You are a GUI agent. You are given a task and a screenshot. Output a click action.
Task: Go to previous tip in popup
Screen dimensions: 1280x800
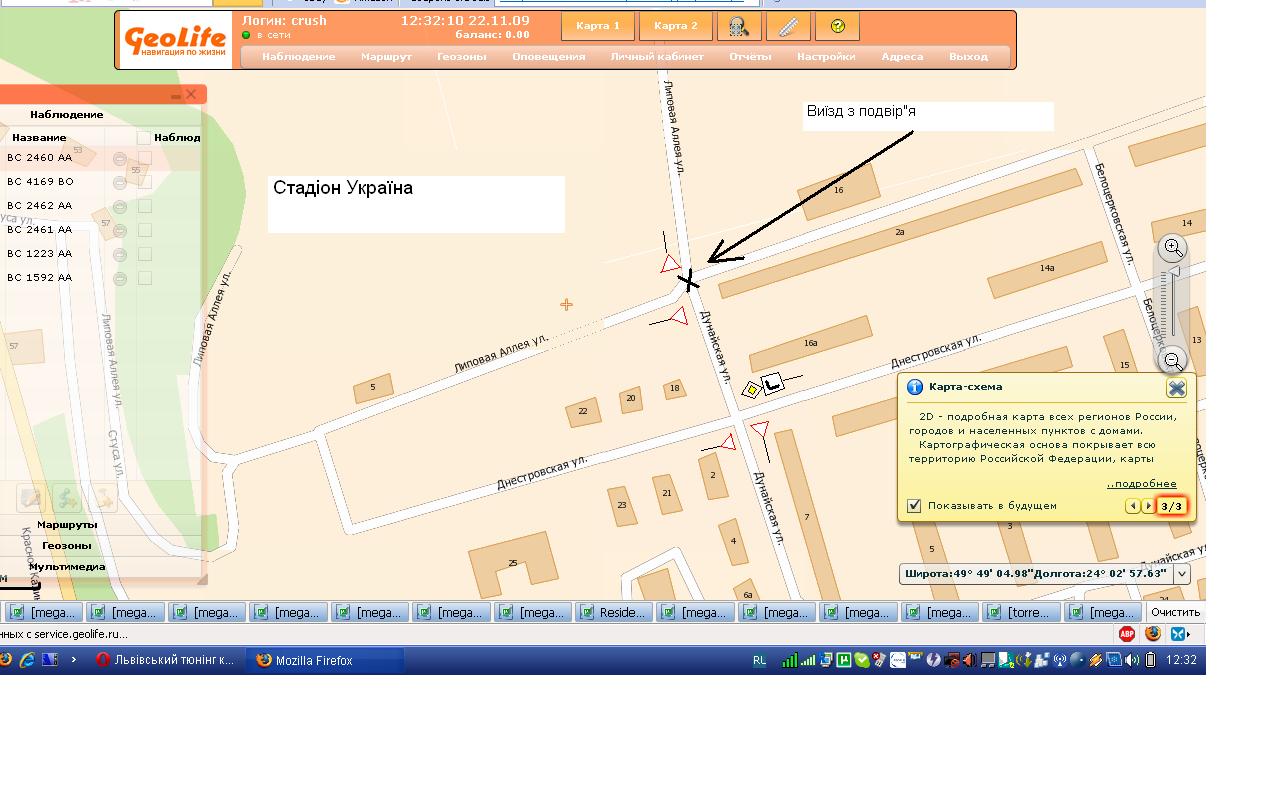(1132, 506)
